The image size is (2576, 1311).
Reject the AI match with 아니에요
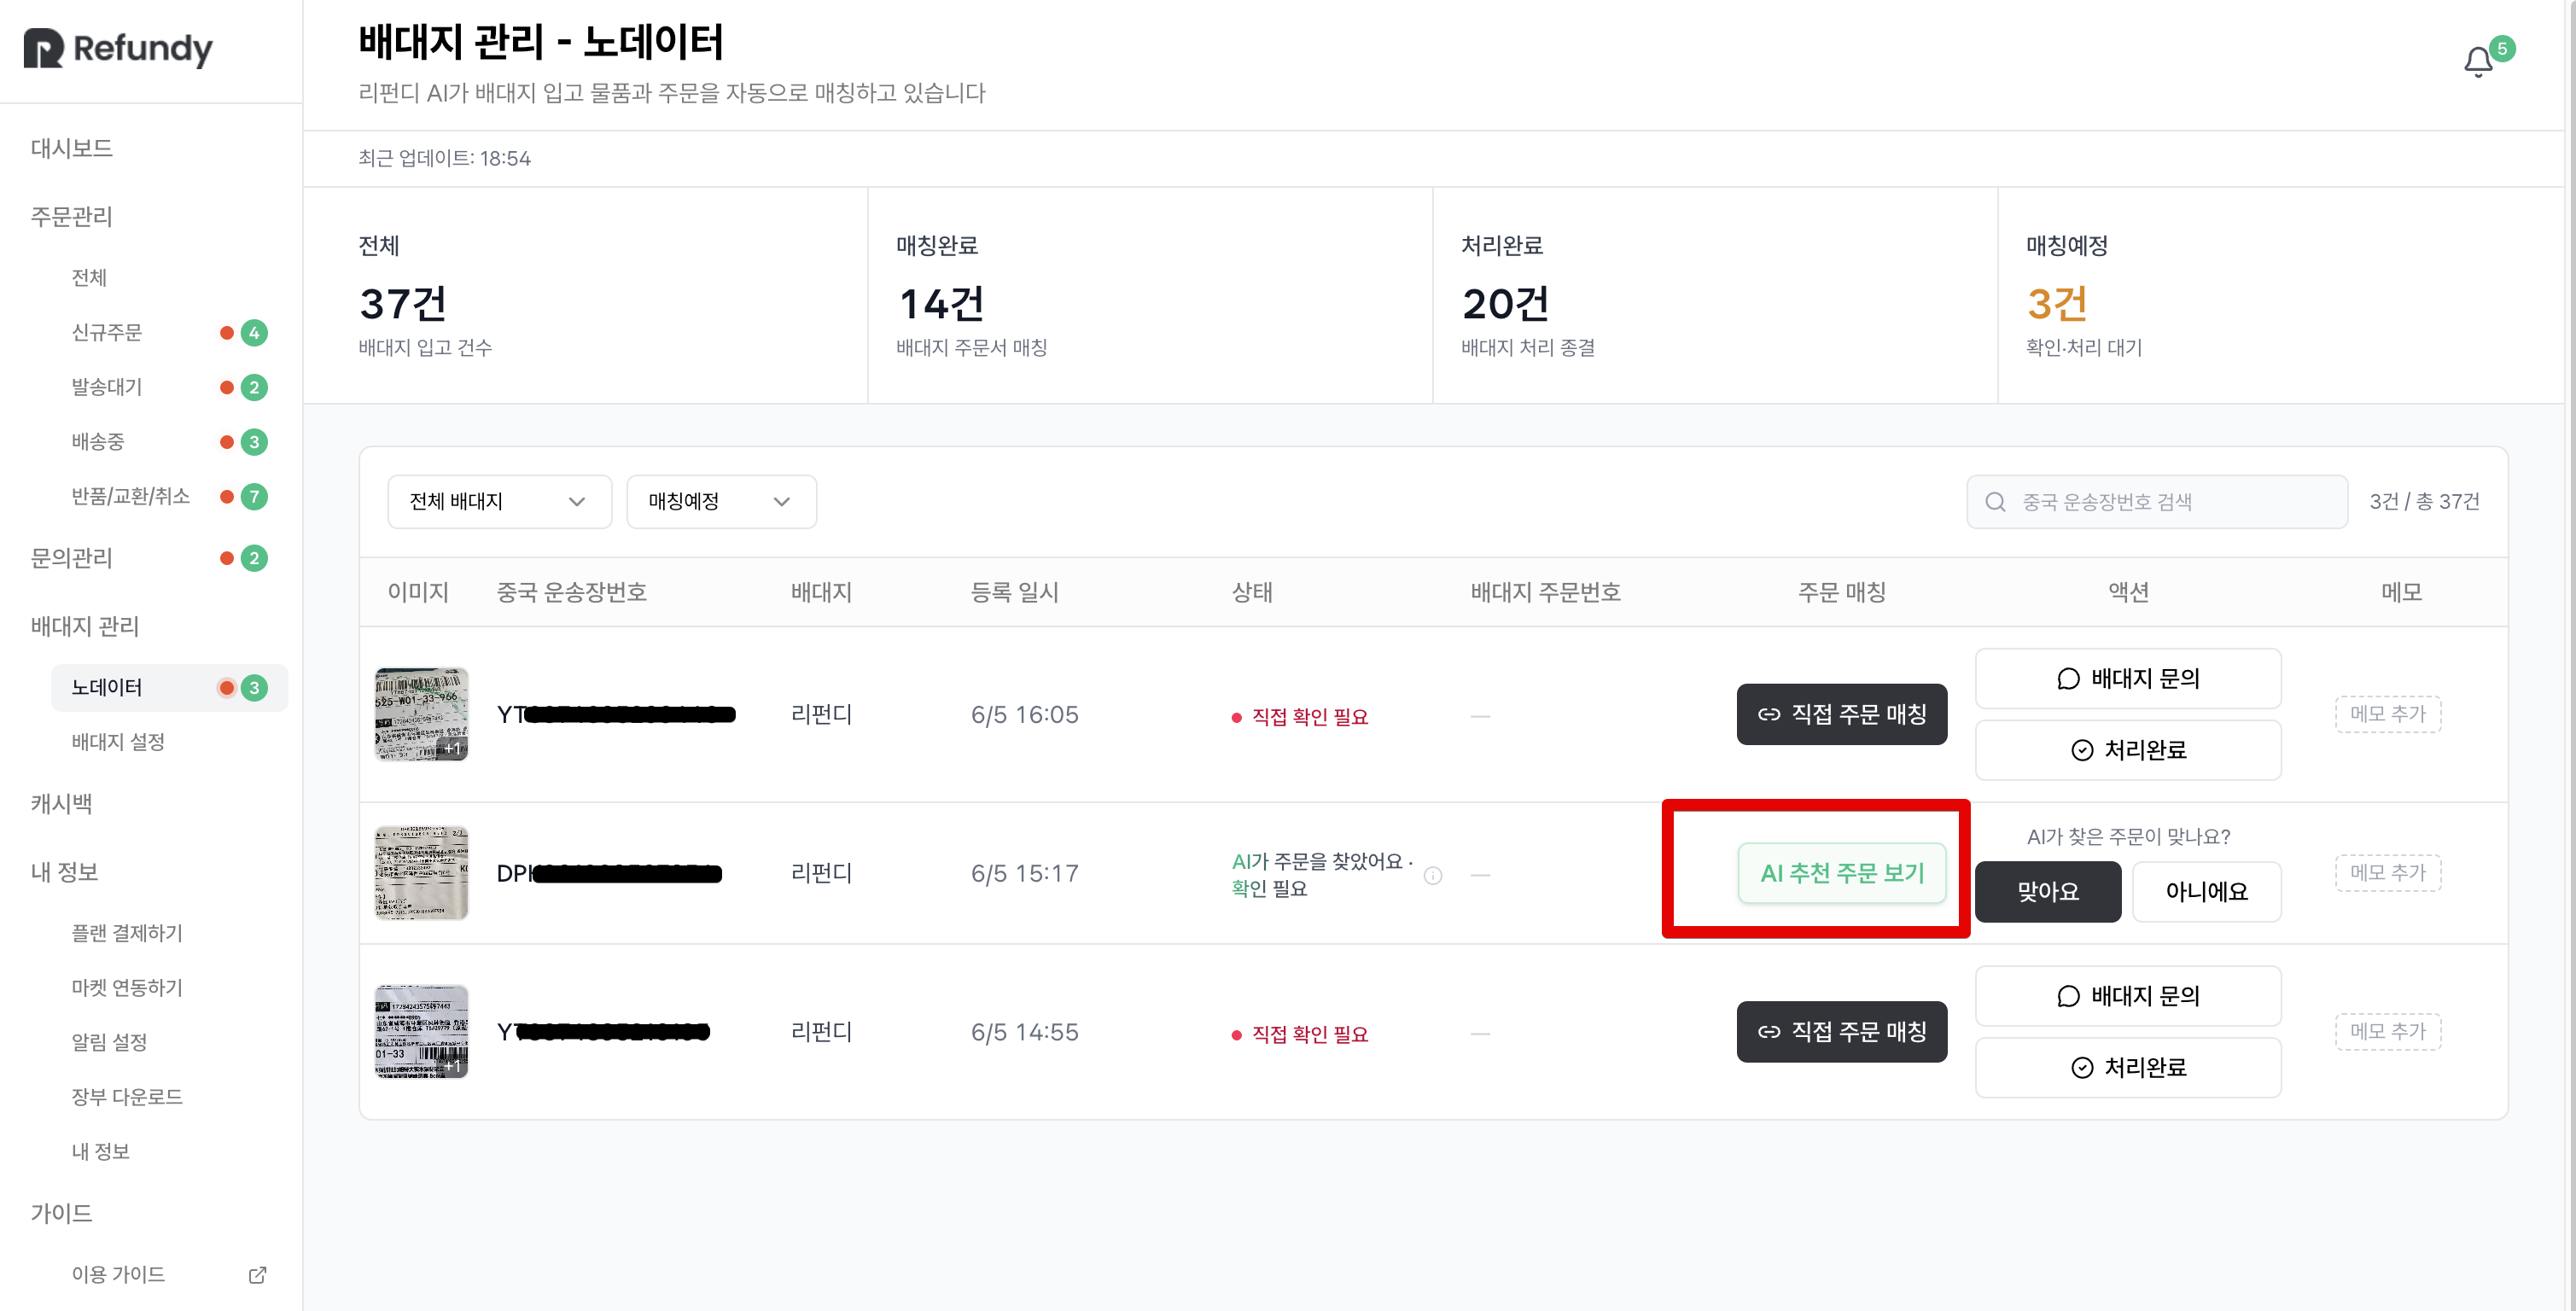[x=2206, y=892]
